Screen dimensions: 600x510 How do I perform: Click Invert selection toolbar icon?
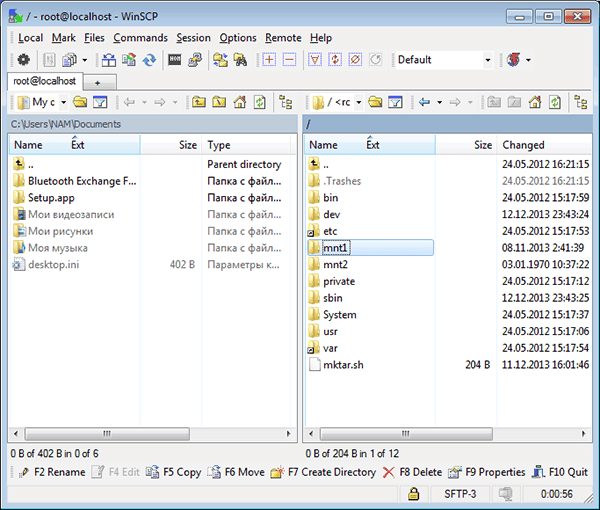click(335, 60)
